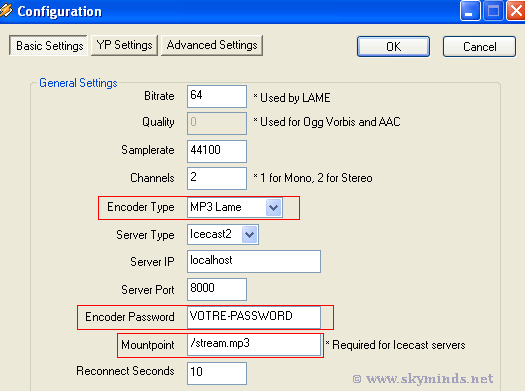Open the Server Type dropdown arrow
The width and height of the screenshot is (525, 391).
249,234
